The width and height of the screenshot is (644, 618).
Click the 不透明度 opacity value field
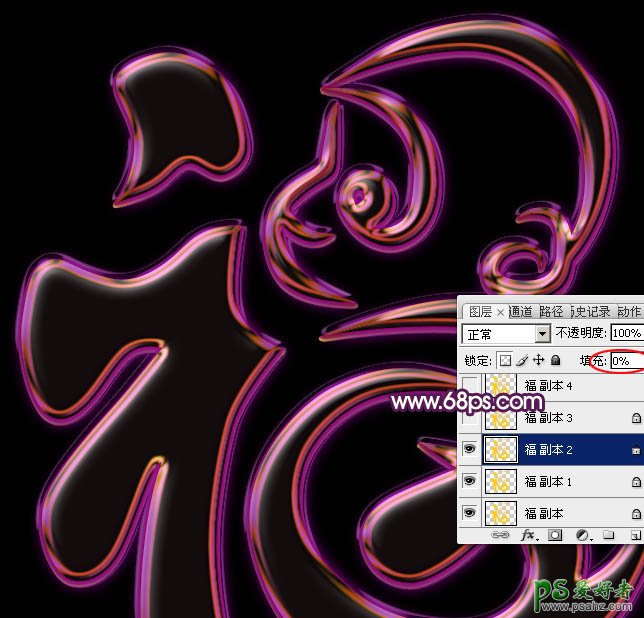pos(626,333)
